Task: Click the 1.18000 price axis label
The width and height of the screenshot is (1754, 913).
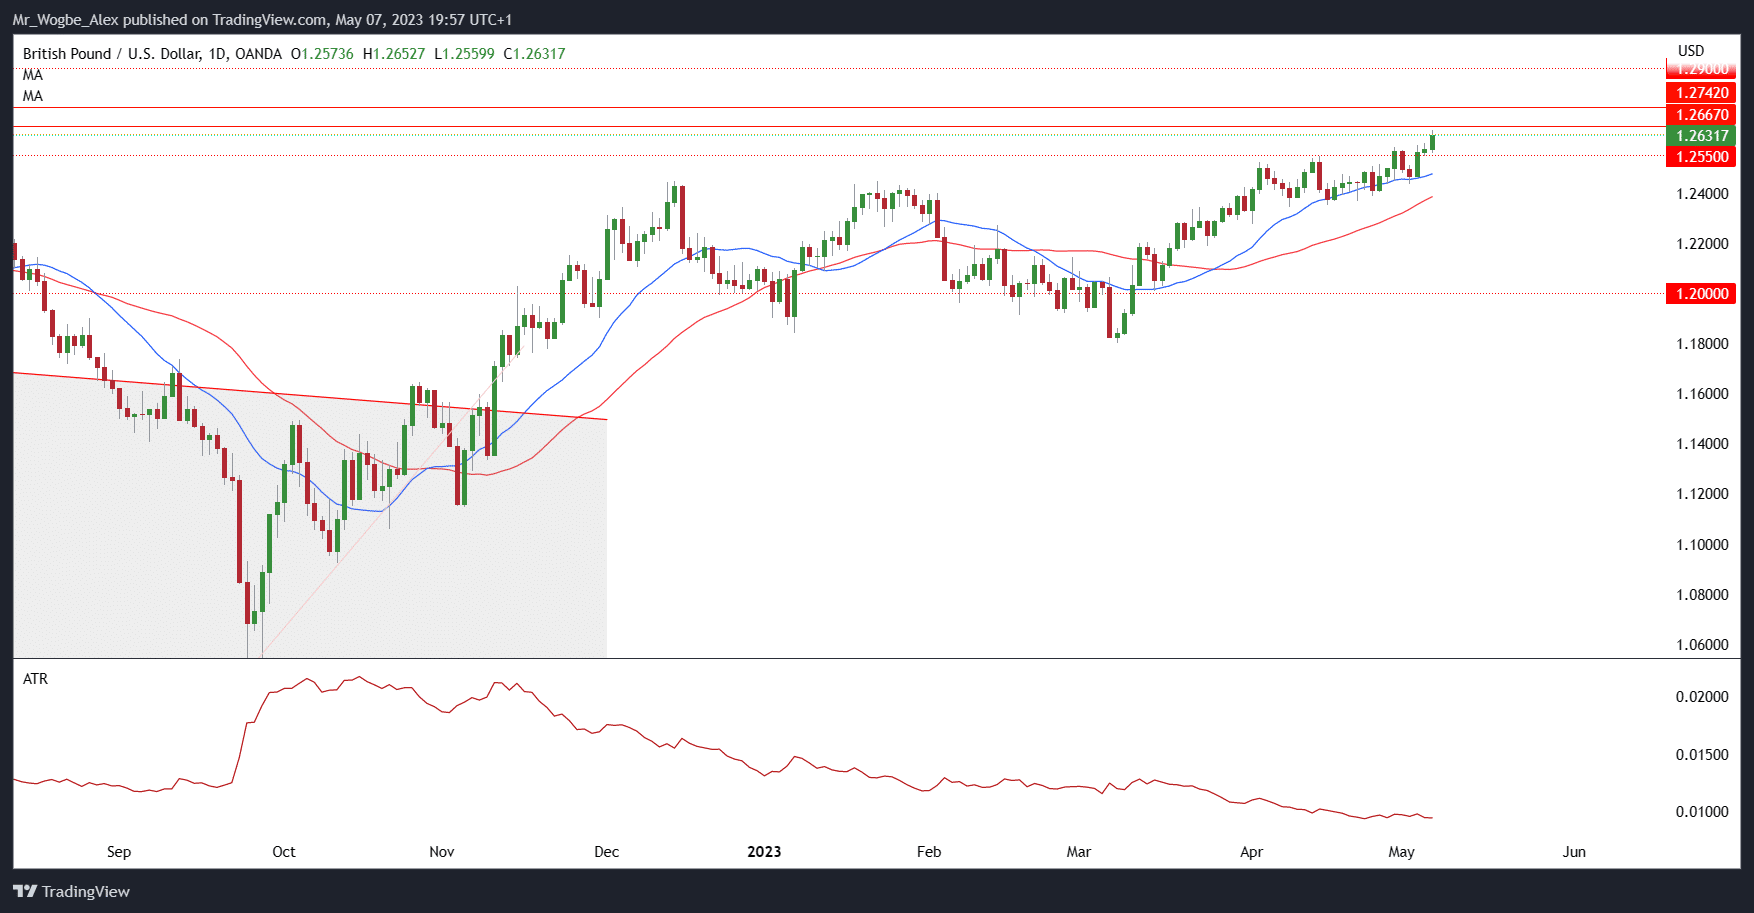Action: [x=1702, y=344]
